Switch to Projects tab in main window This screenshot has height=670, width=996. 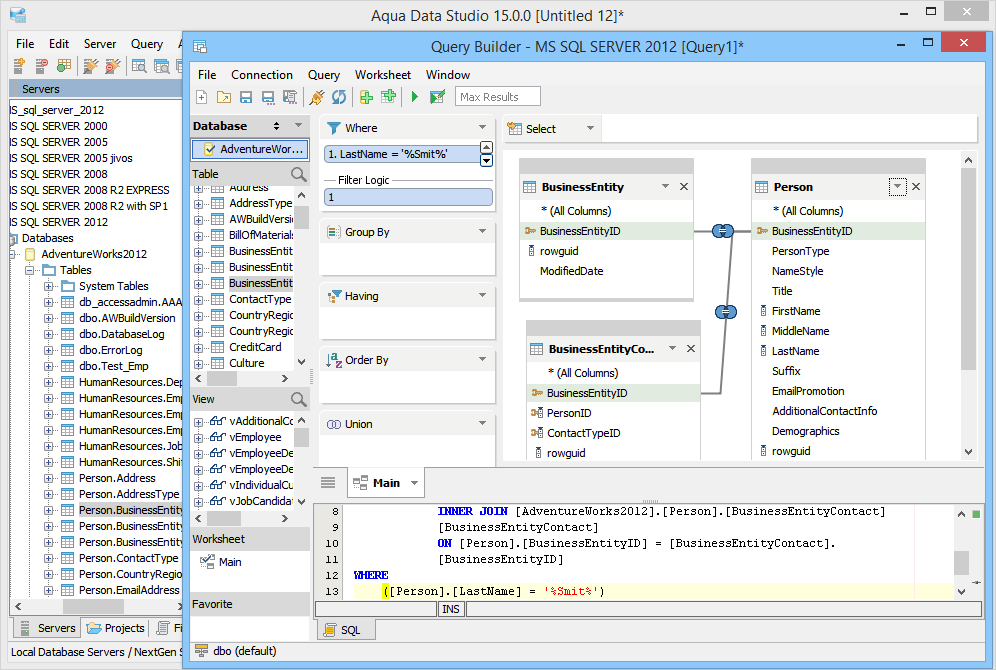(x=116, y=628)
